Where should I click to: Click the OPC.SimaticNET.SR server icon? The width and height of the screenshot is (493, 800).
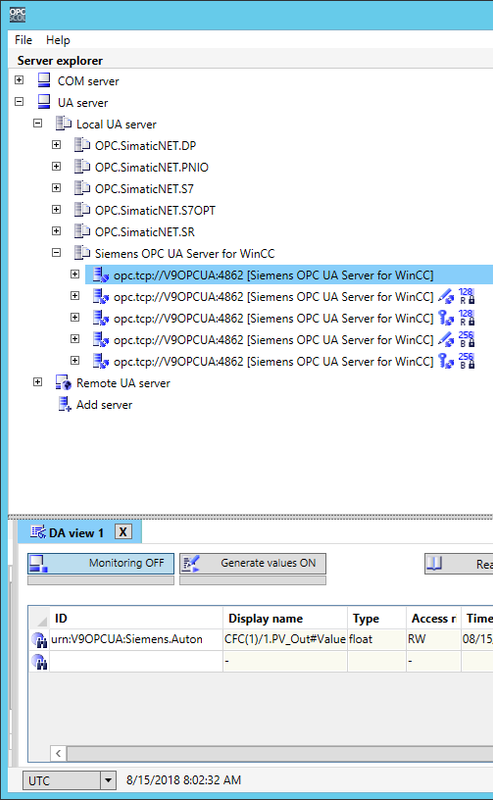[82, 231]
